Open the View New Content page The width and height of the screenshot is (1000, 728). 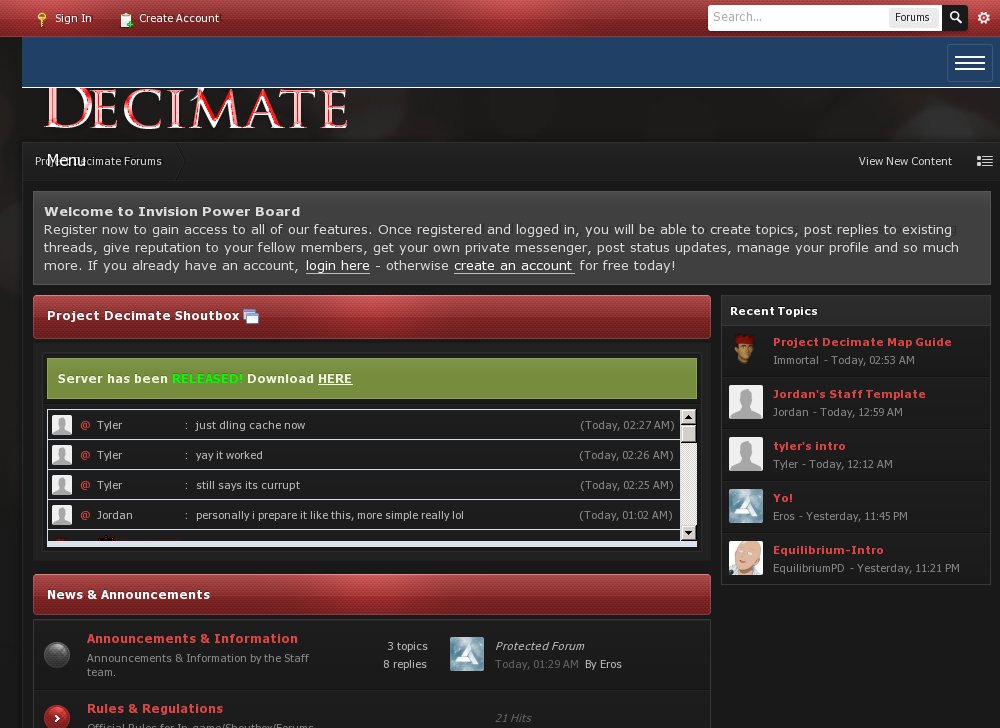pyautogui.click(x=905, y=161)
